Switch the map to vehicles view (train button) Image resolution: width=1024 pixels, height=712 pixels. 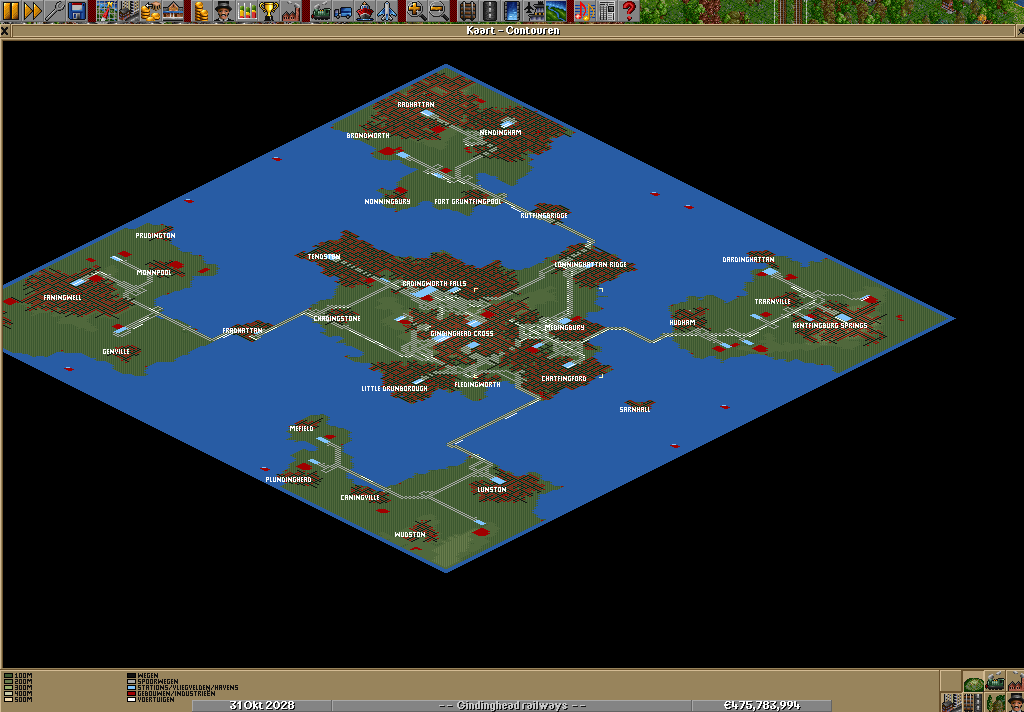coord(995,681)
